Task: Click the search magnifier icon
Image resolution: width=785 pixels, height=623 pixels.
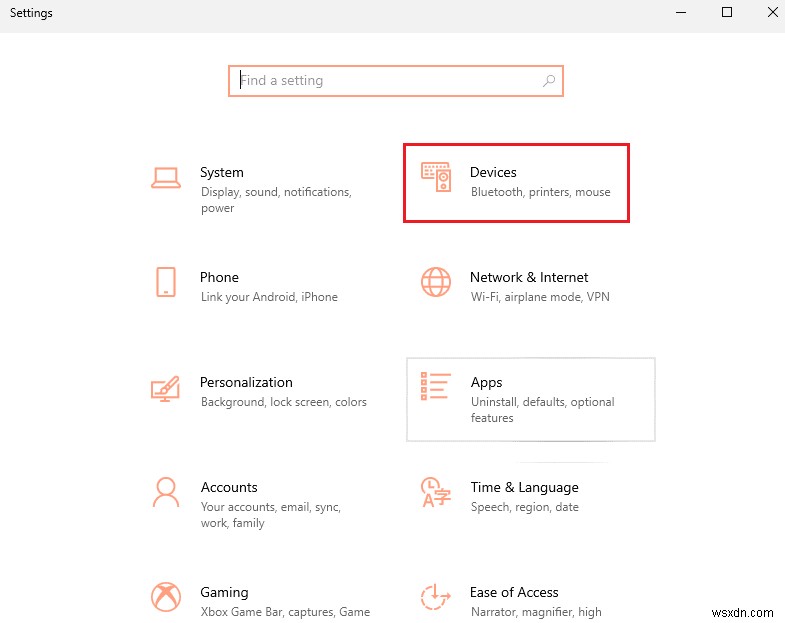Action: [x=549, y=81]
